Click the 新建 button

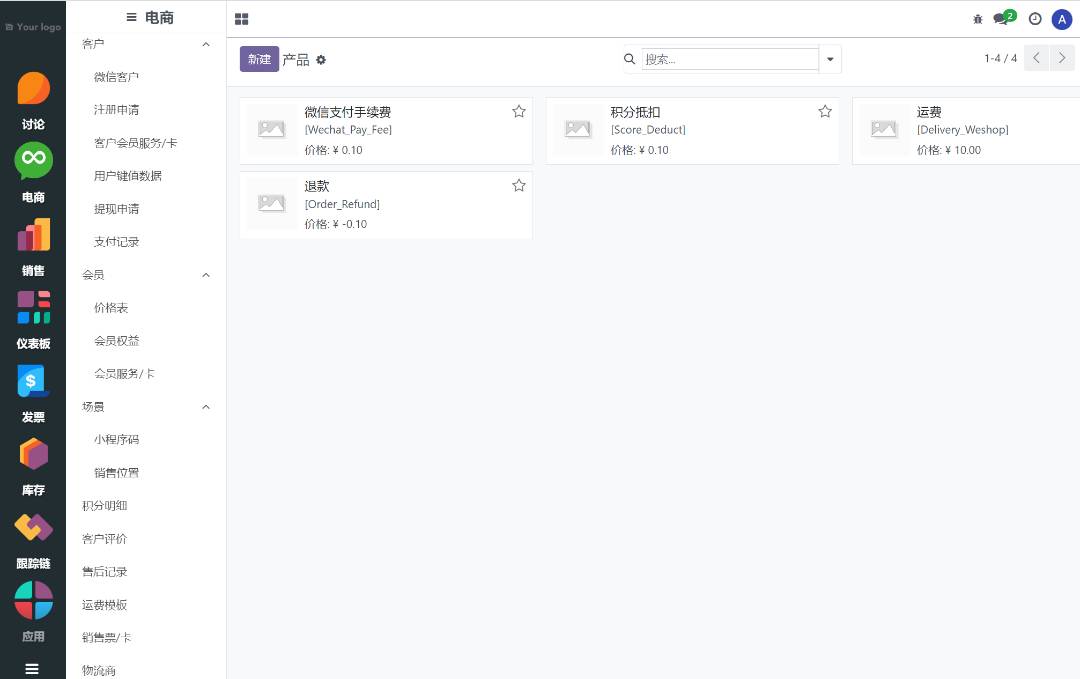coord(259,59)
